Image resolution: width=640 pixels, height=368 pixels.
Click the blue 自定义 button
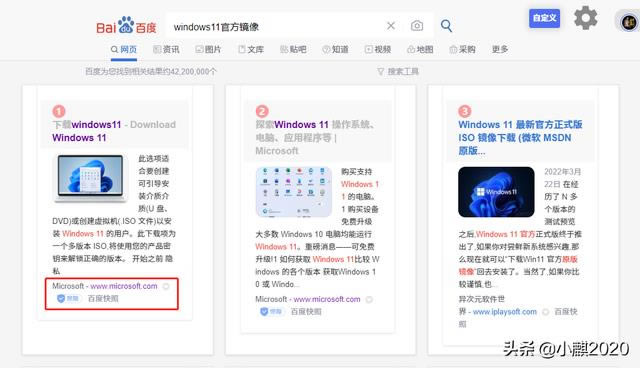(544, 18)
